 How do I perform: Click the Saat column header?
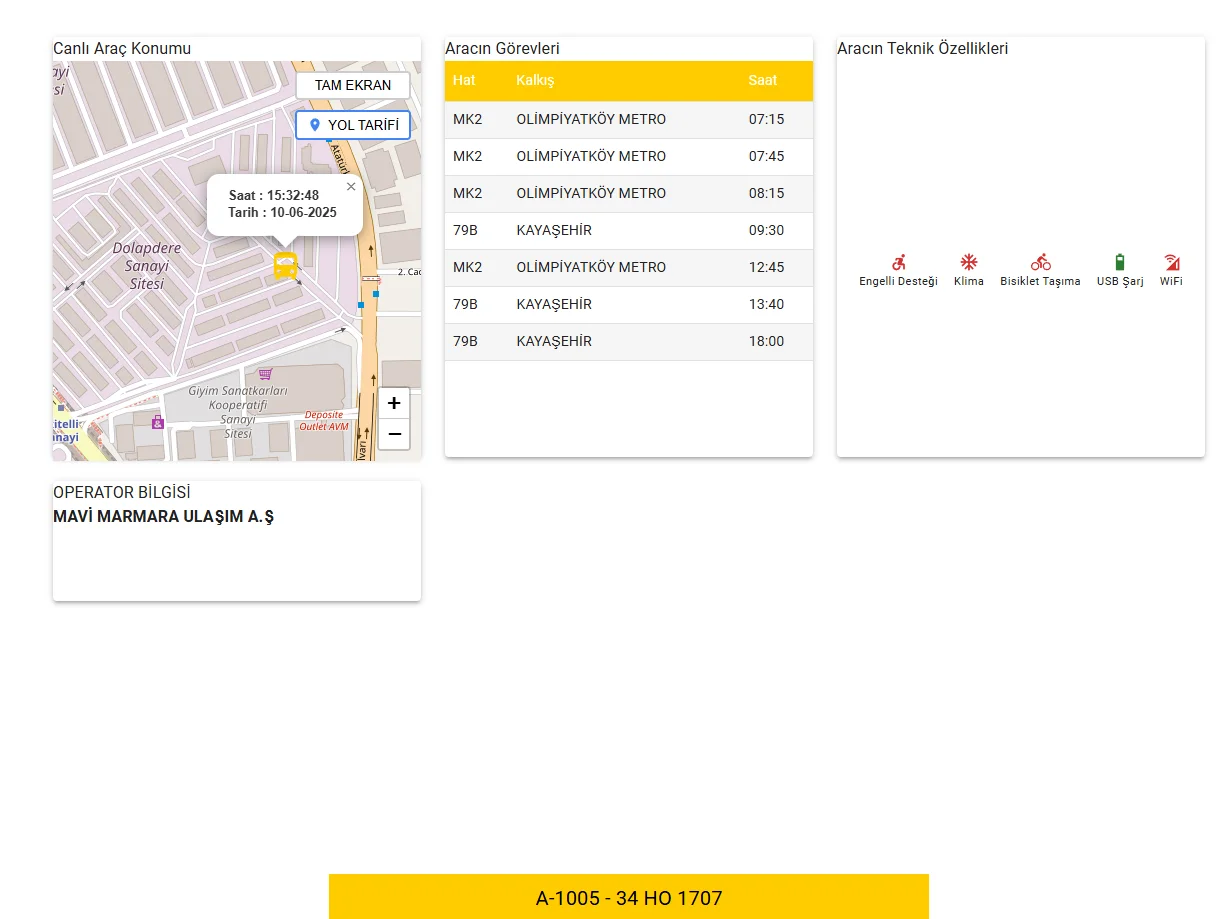click(762, 80)
